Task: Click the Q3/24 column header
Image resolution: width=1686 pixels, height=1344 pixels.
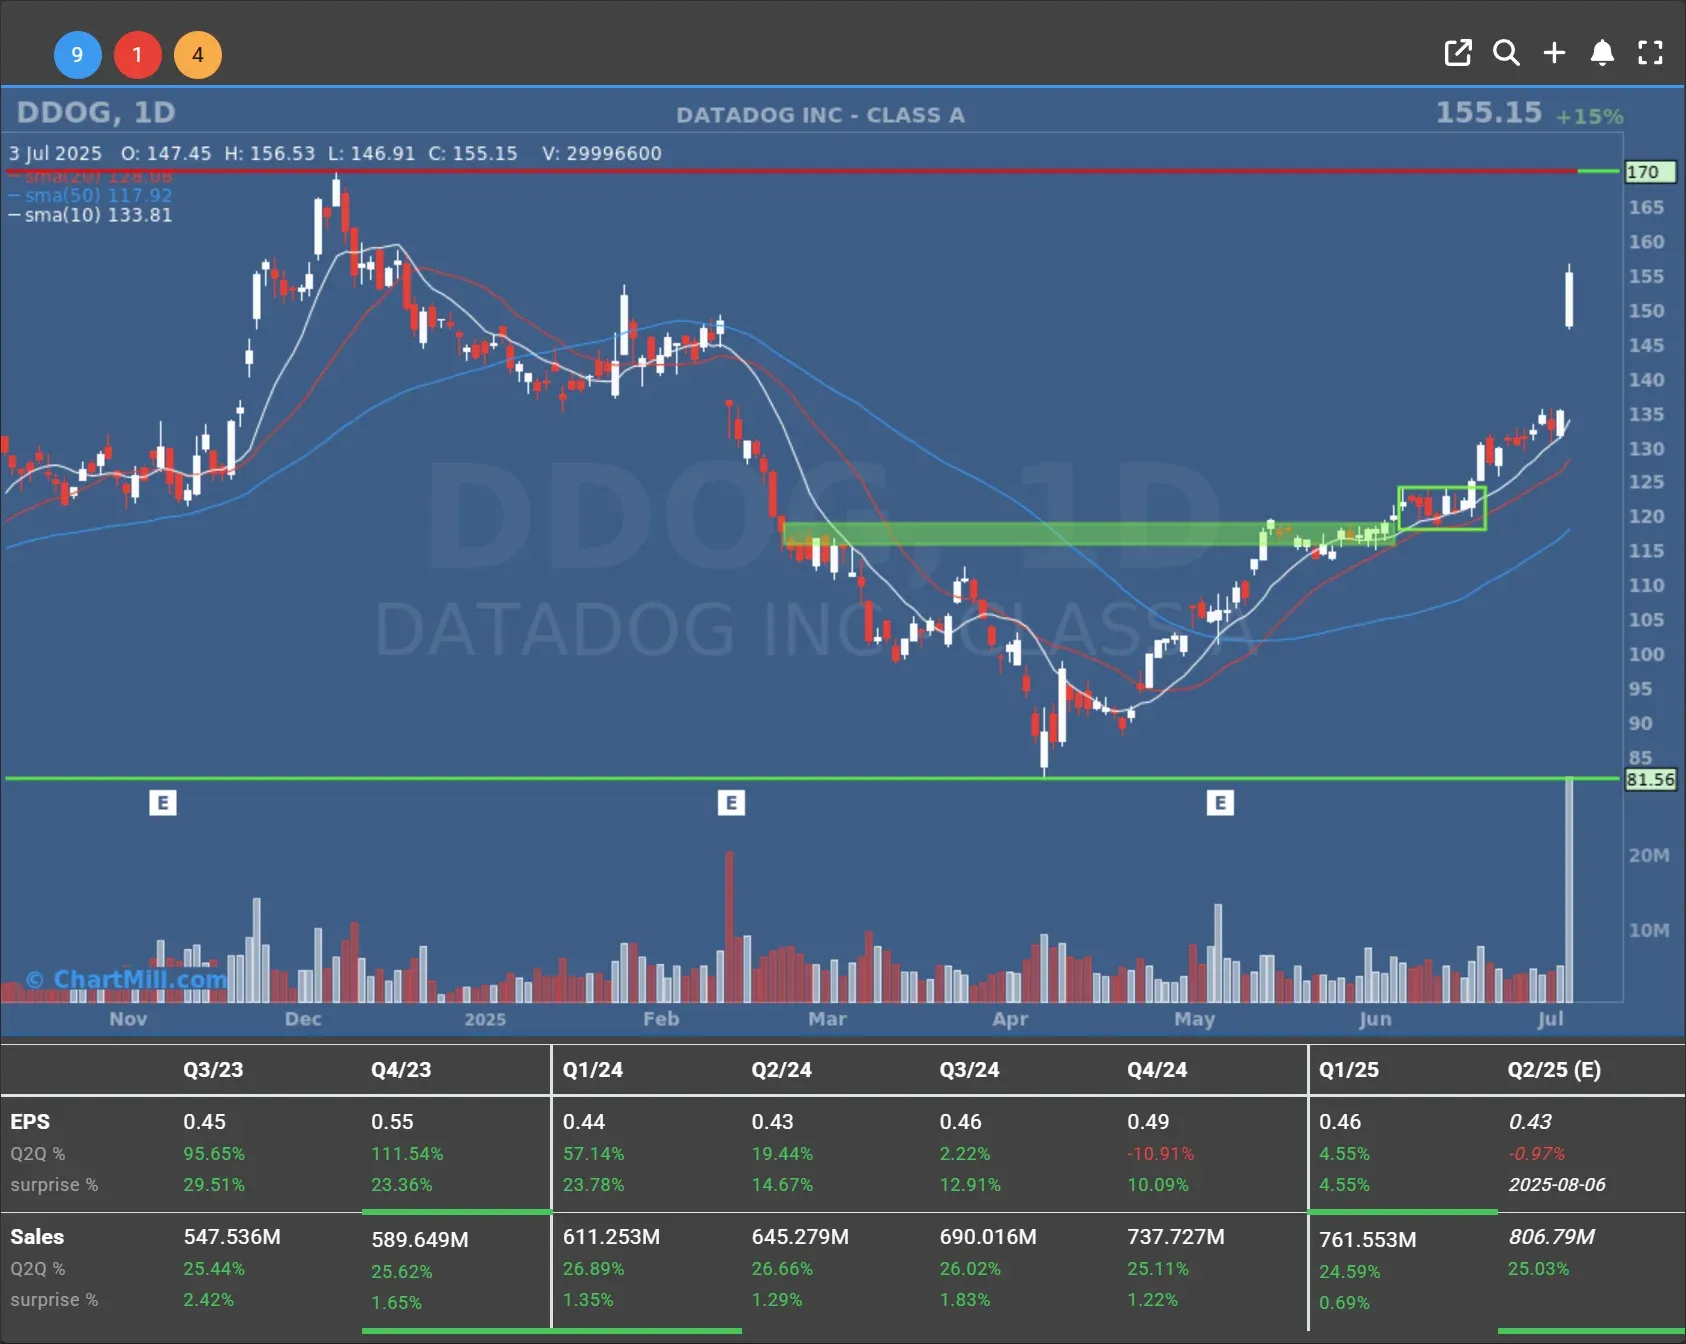Action: [x=969, y=1069]
